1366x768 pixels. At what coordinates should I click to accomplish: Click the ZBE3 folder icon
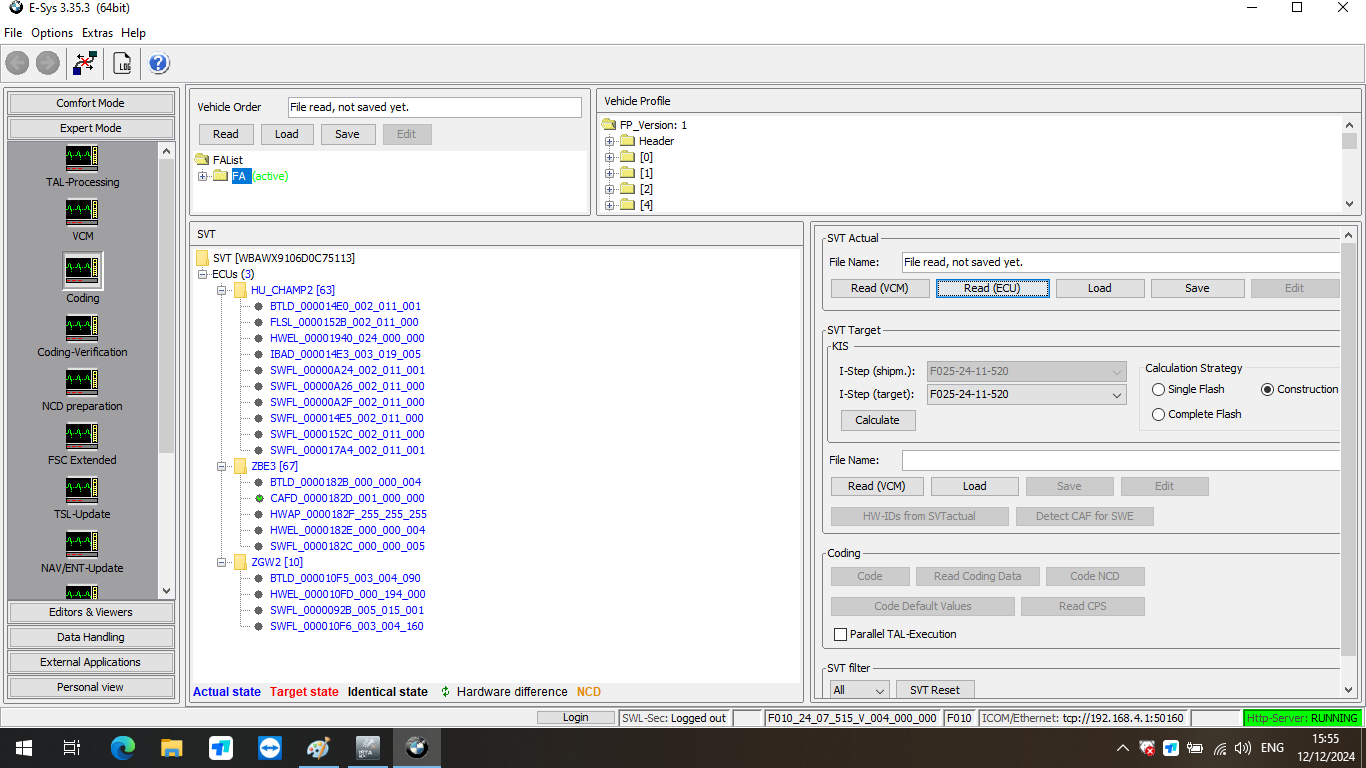click(240, 466)
